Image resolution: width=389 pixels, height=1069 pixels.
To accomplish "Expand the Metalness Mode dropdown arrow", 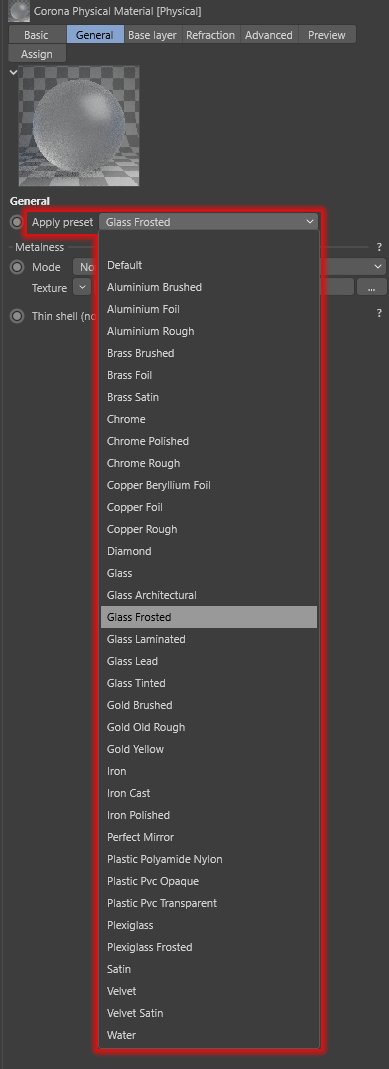I will tap(378, 267).
